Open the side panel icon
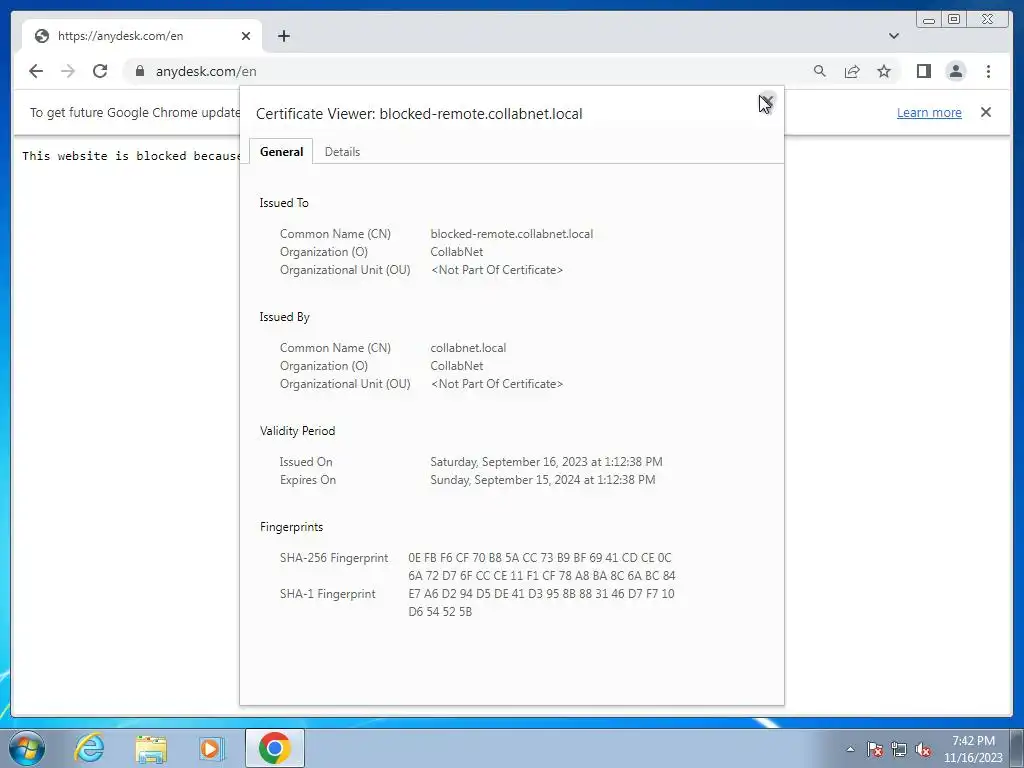Screen dimensions: 1024x768 pos(923,71)
